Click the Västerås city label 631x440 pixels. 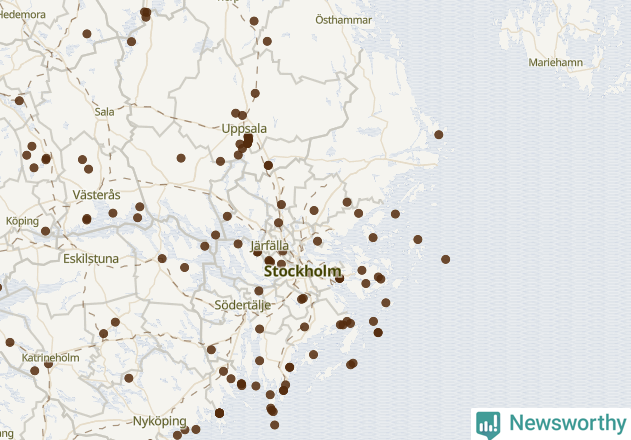pos(96,195)
